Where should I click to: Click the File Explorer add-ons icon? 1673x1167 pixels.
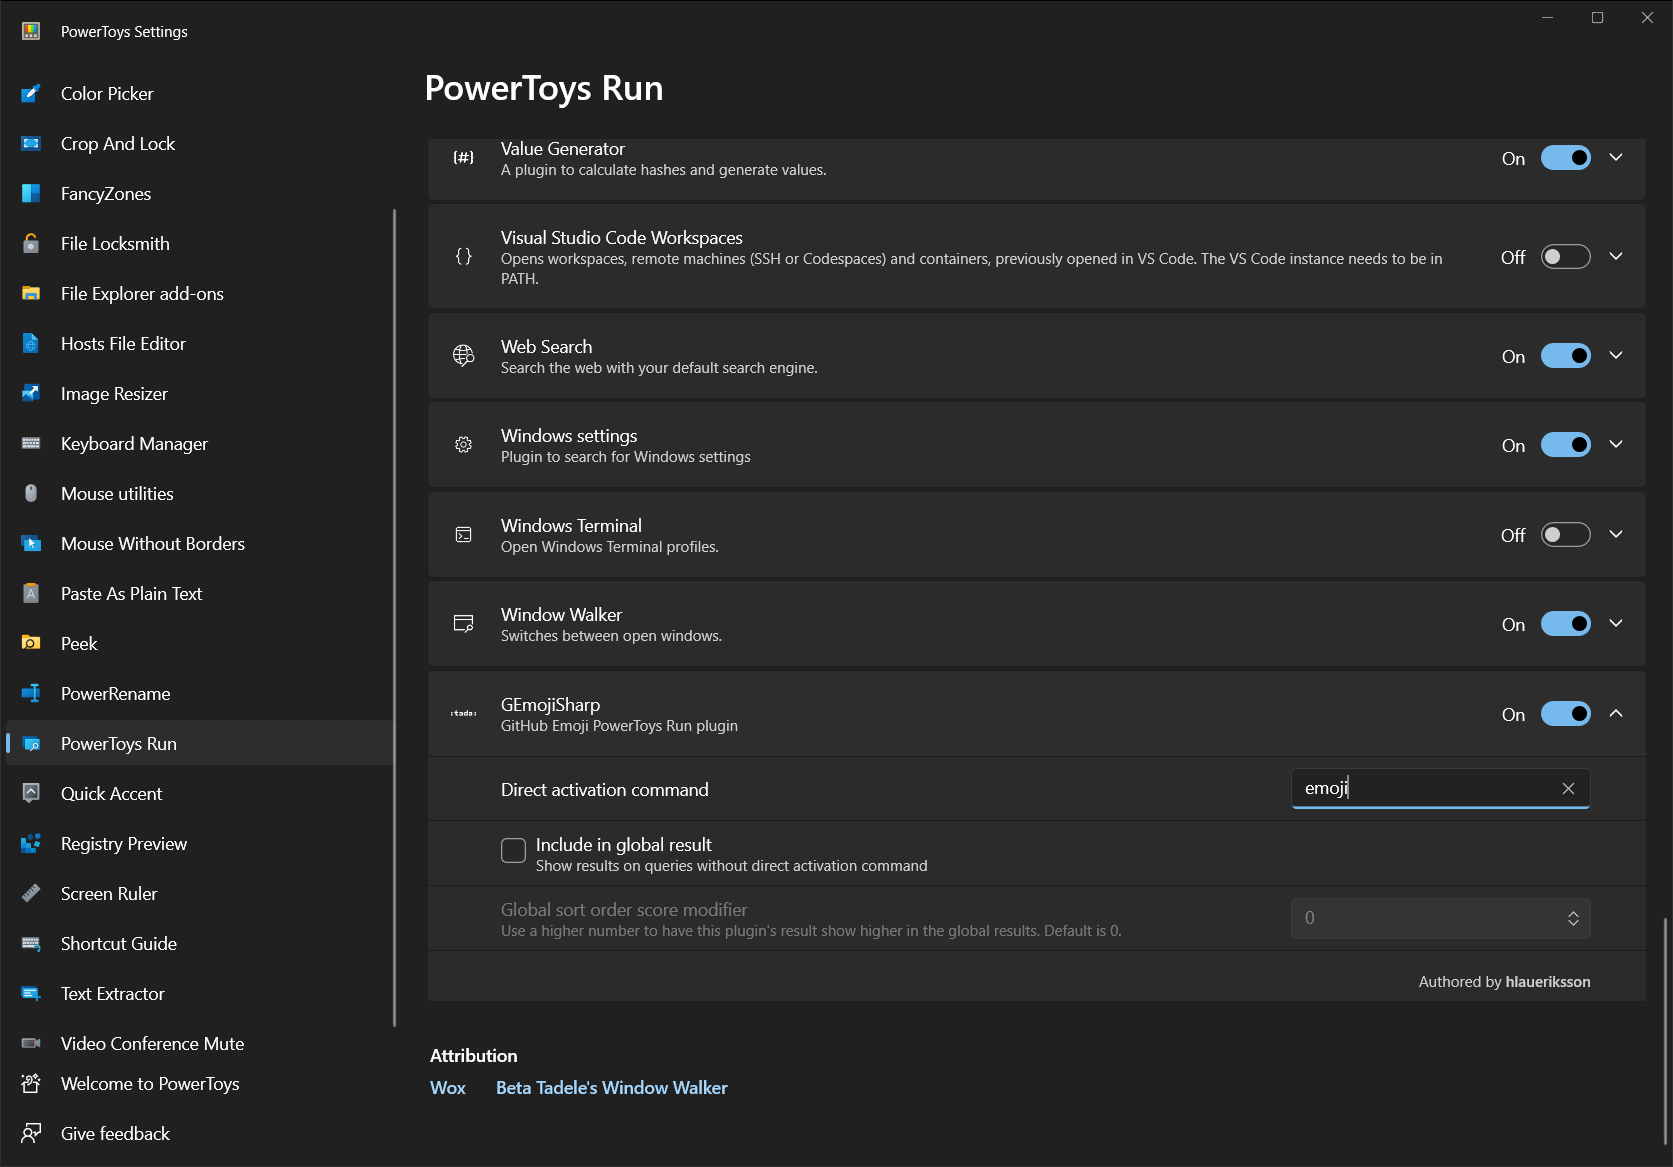click(x=31, y=294)
